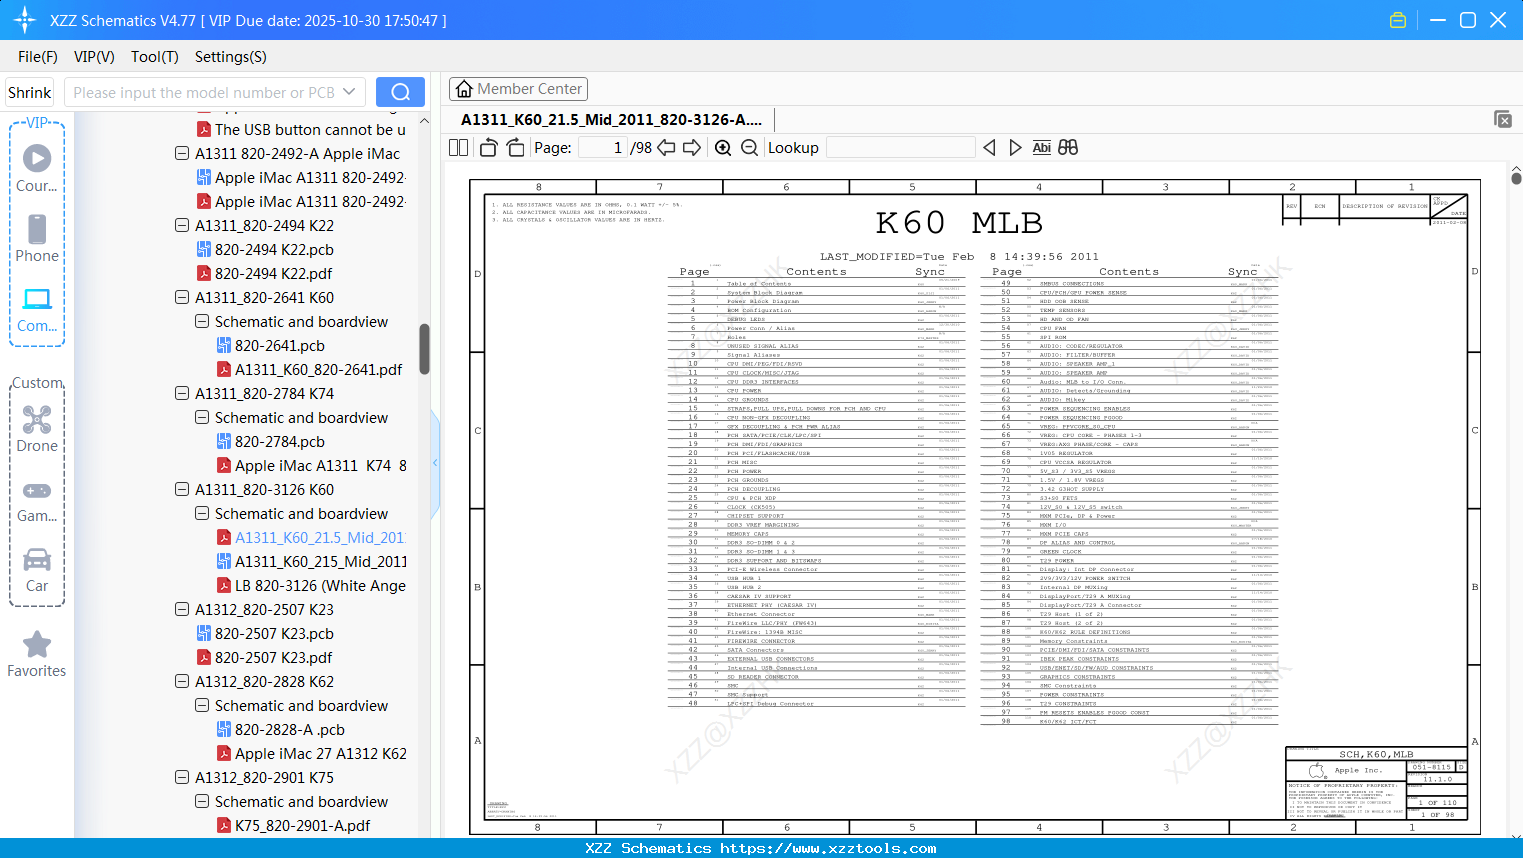Find next lookup result
The image size is (1523, 858).
(1015, 147)
